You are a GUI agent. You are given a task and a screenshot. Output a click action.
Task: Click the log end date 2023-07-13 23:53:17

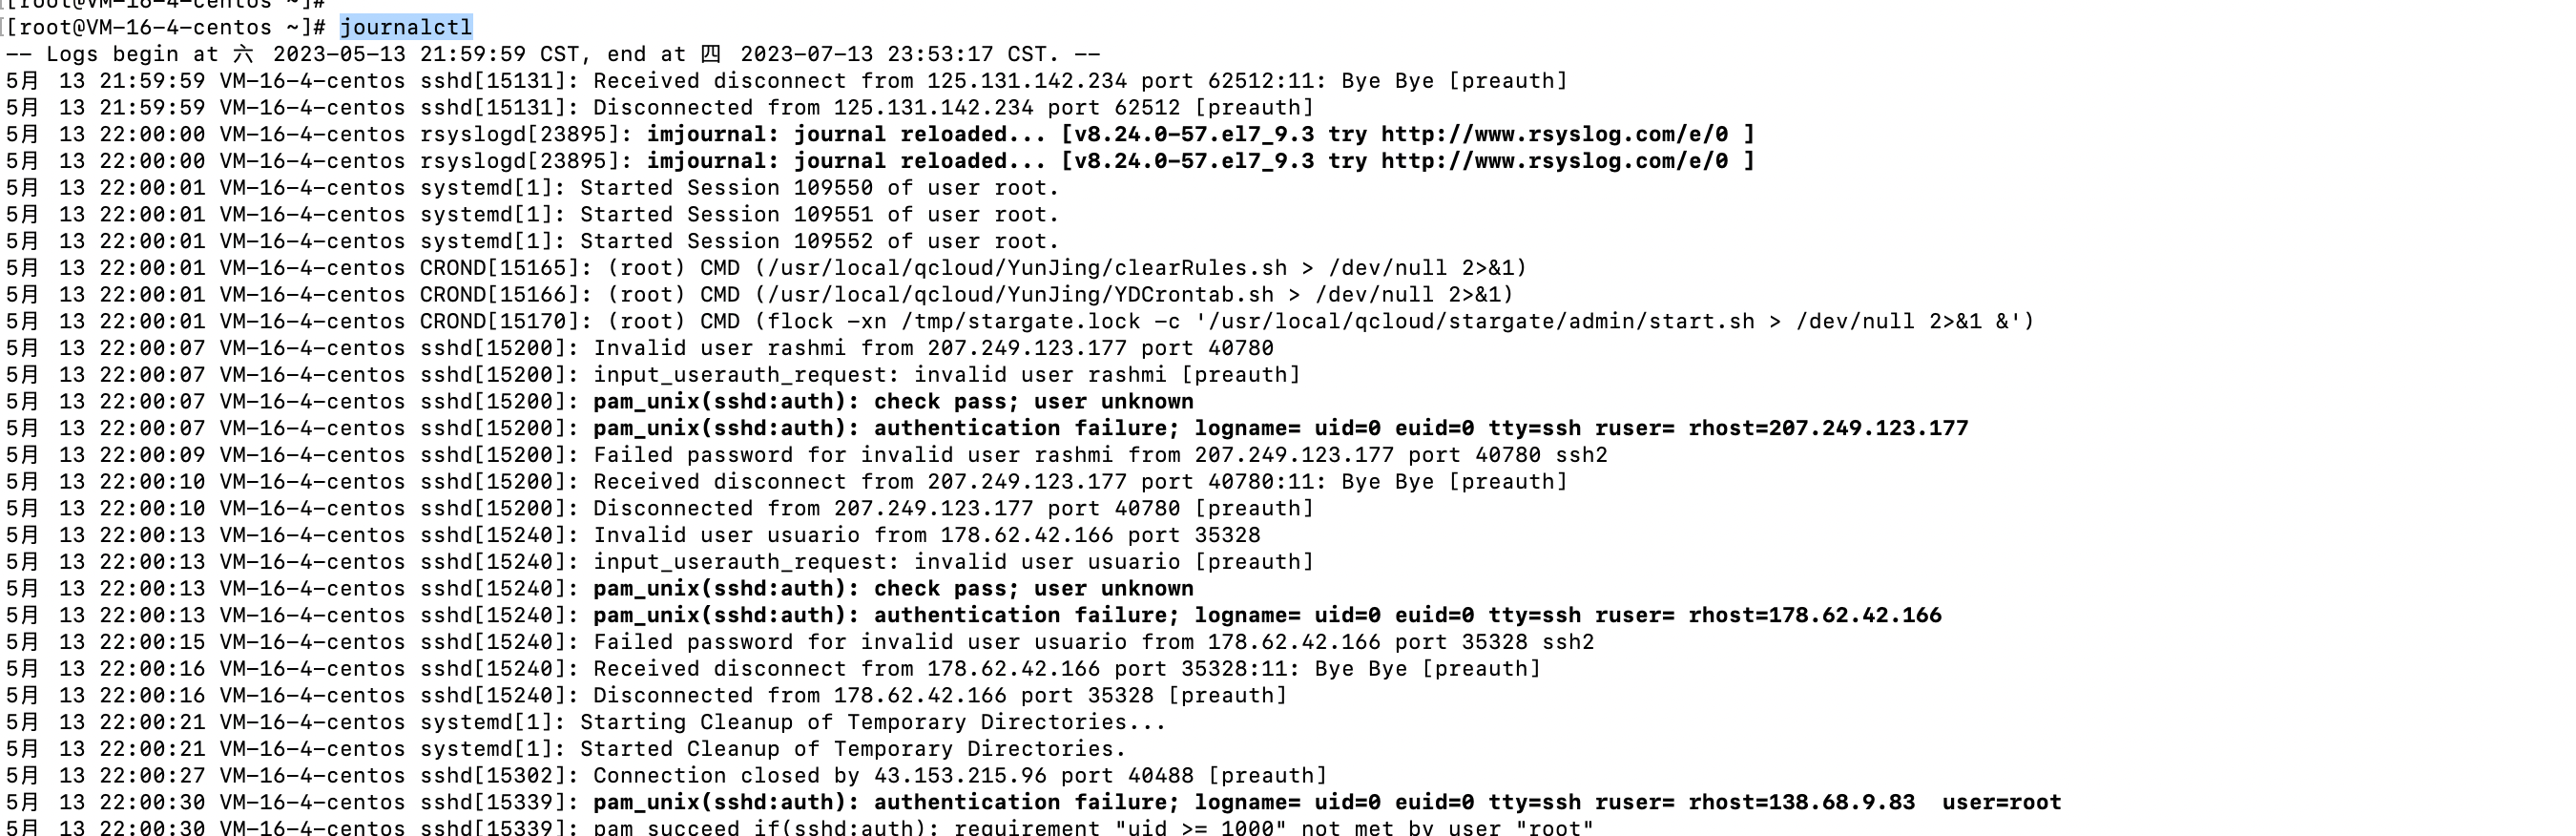(x=867, y=54)
